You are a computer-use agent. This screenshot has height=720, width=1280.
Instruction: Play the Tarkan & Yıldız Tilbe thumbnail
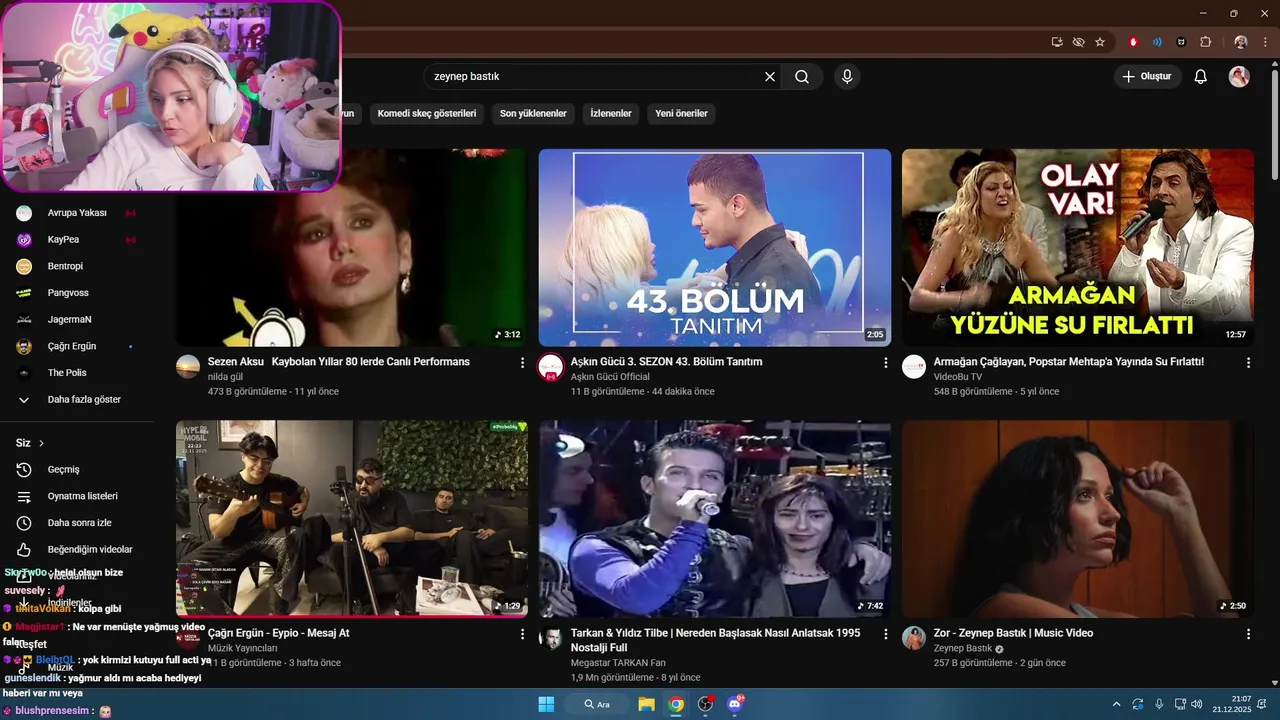[x=714, y=518]
